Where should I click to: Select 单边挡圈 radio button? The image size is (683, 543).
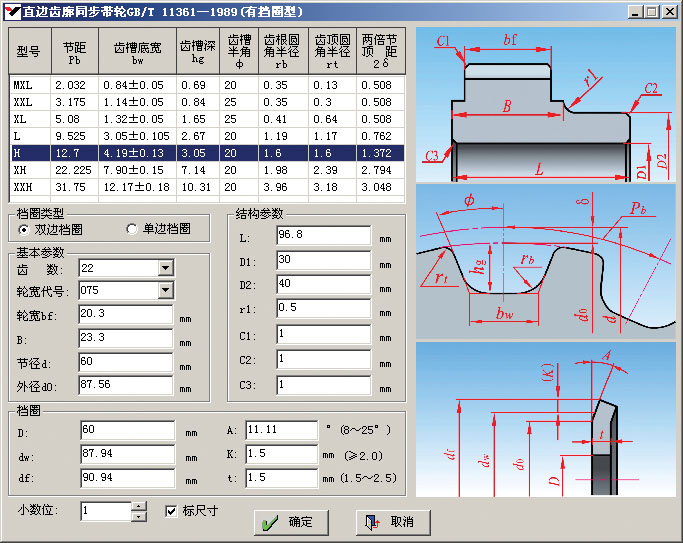132,229
